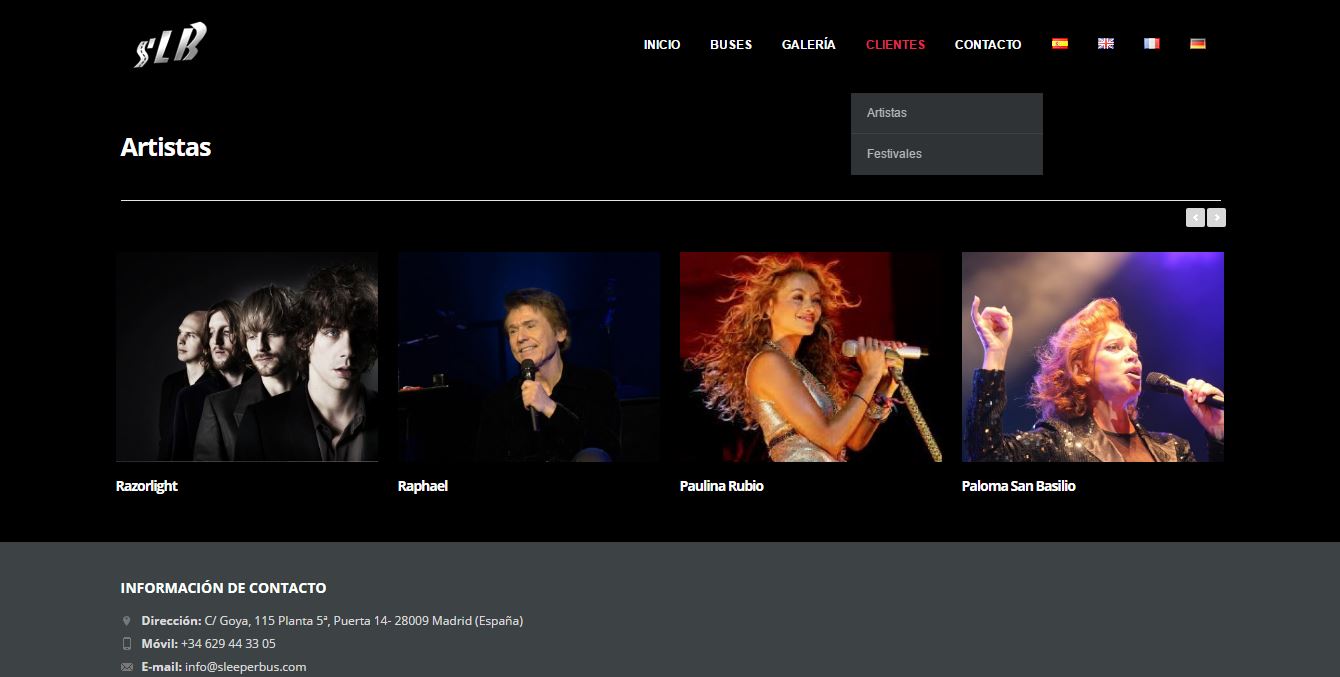
Task: Go to GALERÍA page
Action: click(808, 44)
